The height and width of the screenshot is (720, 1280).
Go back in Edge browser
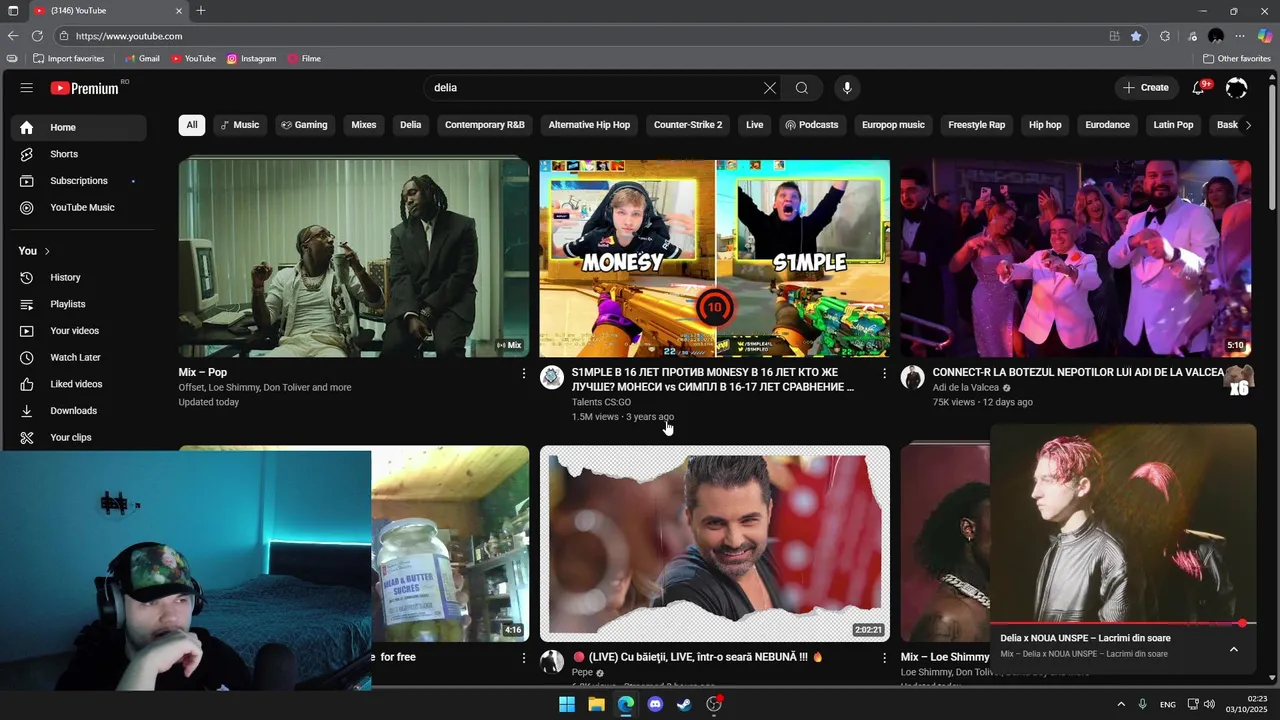pos(13,36)
